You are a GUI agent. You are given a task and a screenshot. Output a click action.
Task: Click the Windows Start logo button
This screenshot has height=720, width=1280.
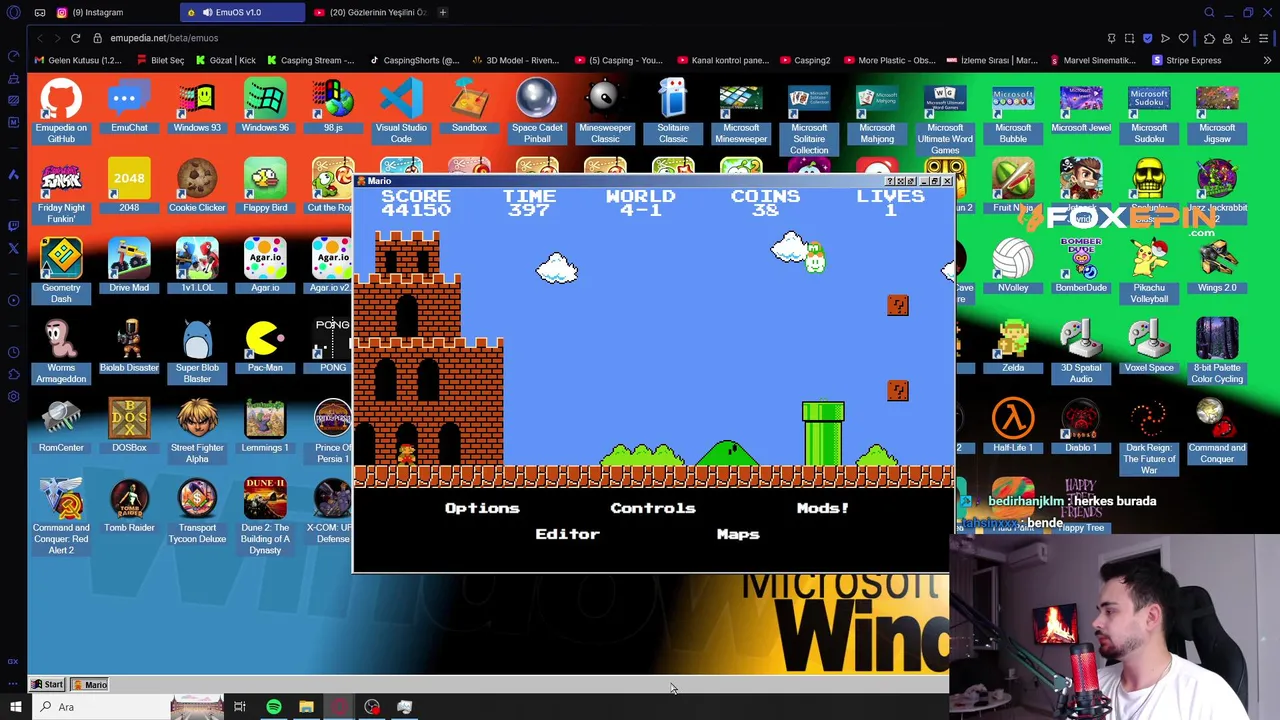tap(15, 707)
